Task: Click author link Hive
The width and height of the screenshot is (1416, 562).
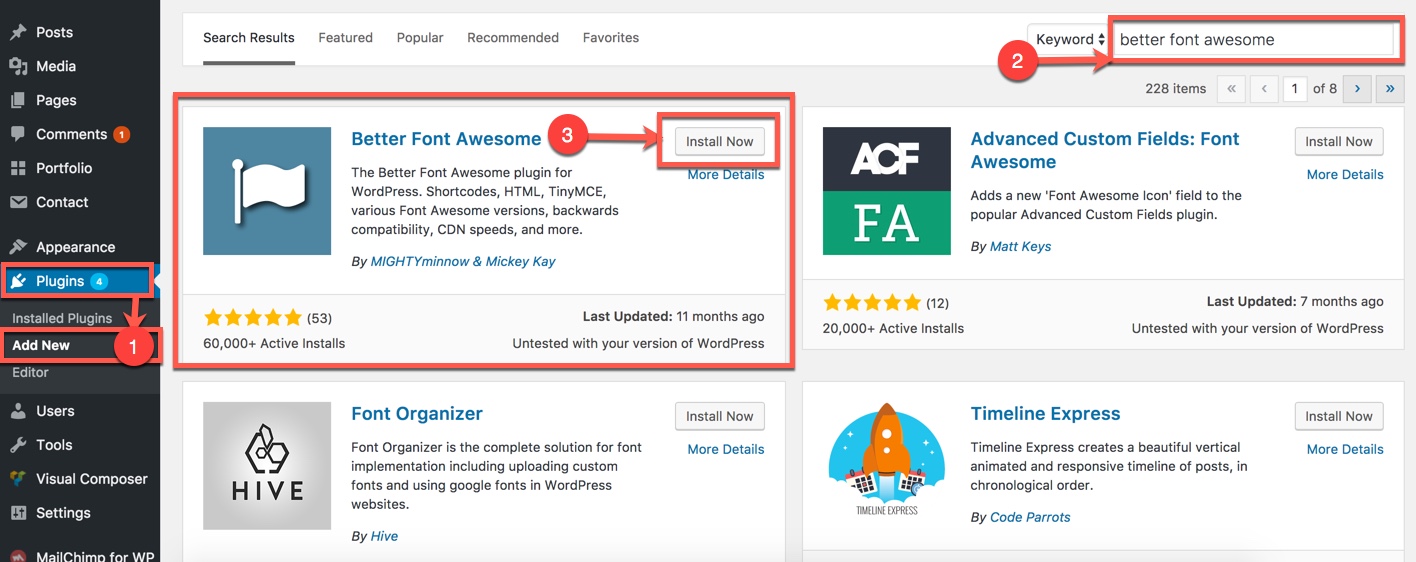Action: (x=384, y=536)
